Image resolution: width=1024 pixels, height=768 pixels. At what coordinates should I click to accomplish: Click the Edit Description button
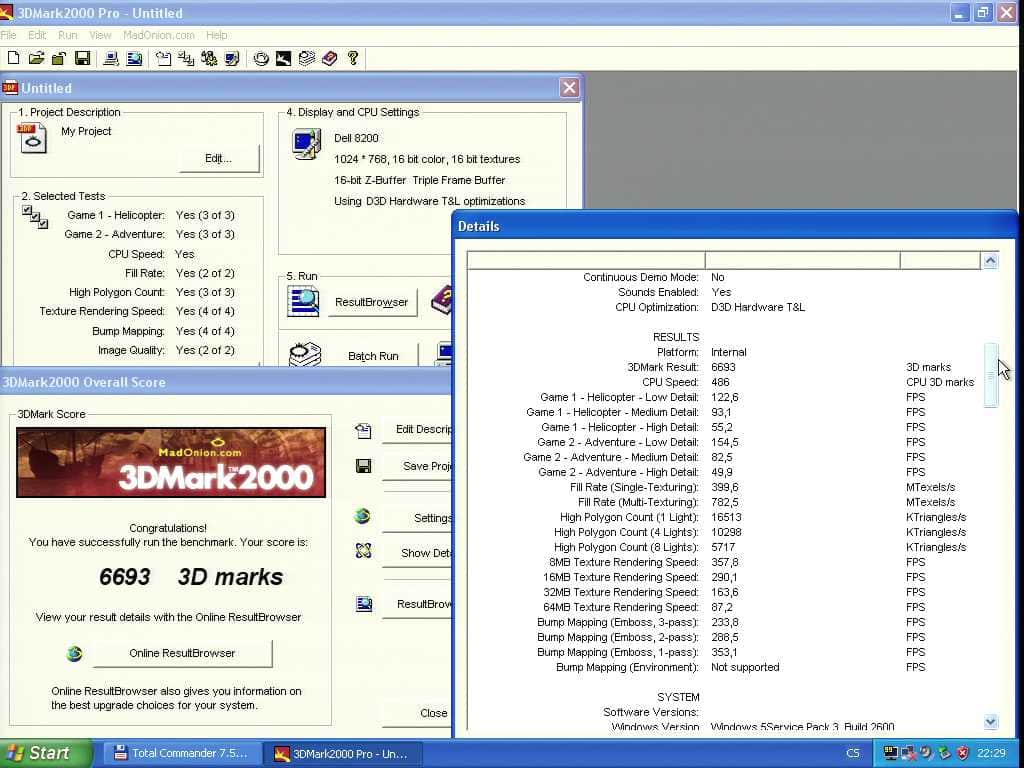click(418, 429)
